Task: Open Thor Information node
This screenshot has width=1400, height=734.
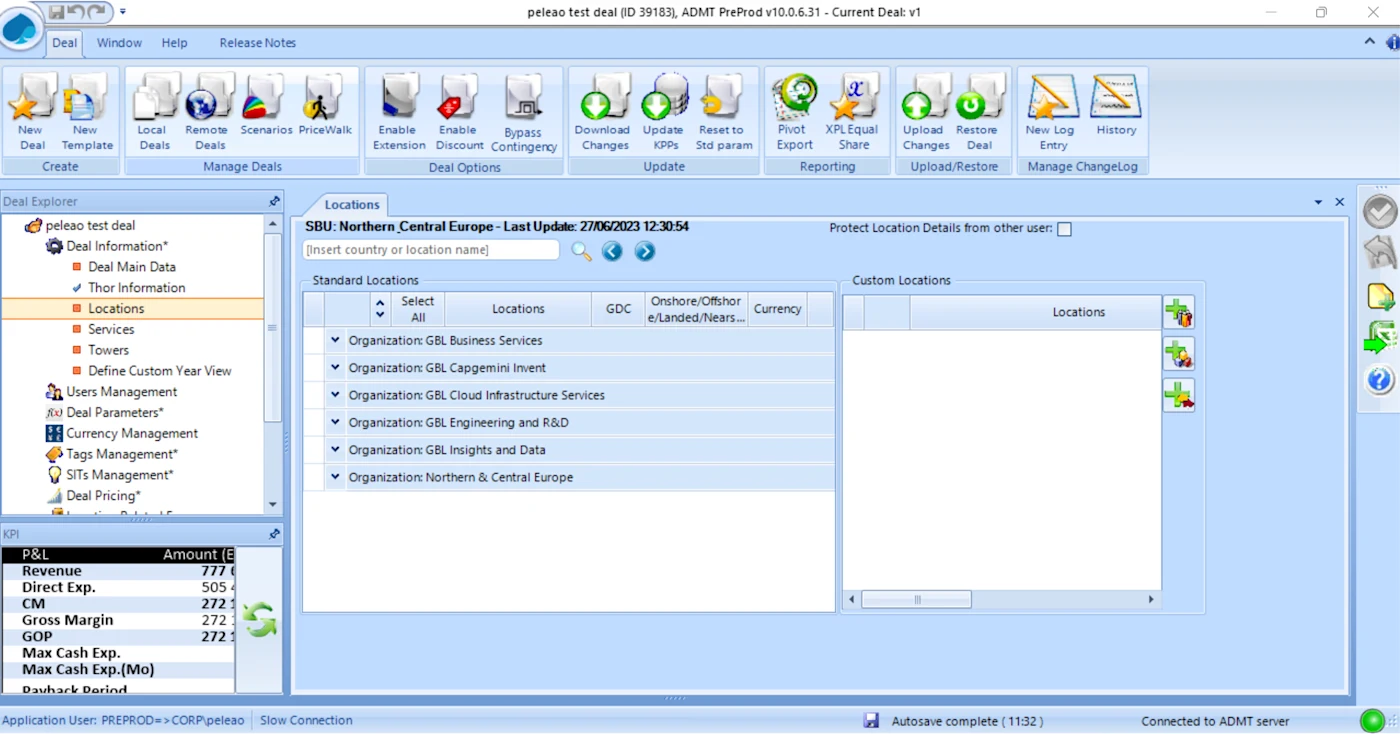Action: (137, 288)
